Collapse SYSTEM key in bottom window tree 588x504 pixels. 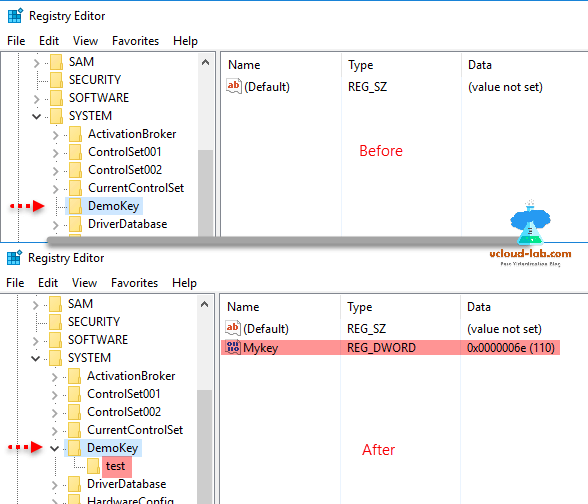[x=35, y=358]
